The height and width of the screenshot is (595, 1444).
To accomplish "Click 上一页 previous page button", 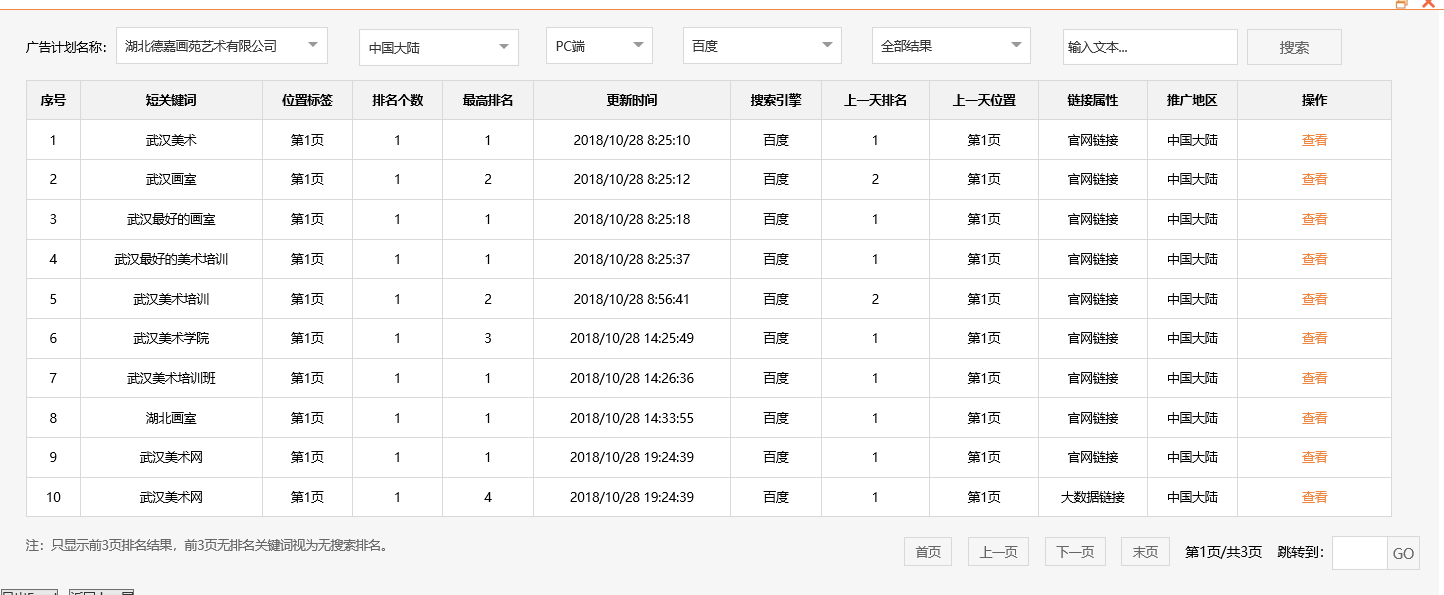I will (x=997, y=551).
